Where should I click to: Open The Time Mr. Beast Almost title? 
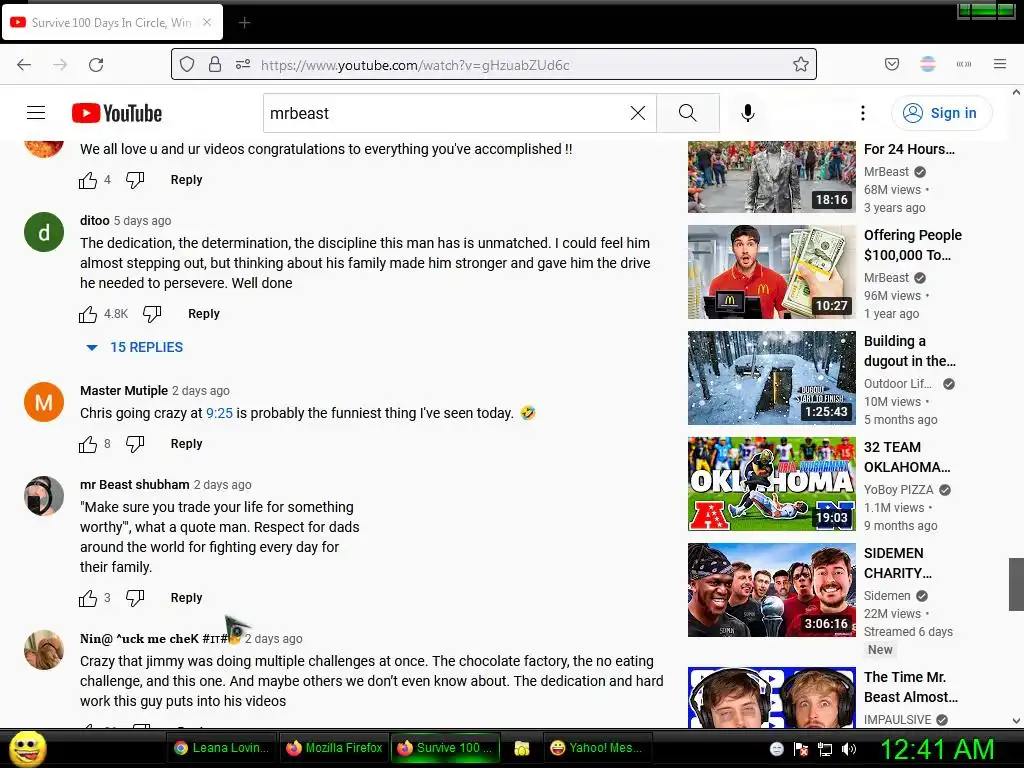911,687
